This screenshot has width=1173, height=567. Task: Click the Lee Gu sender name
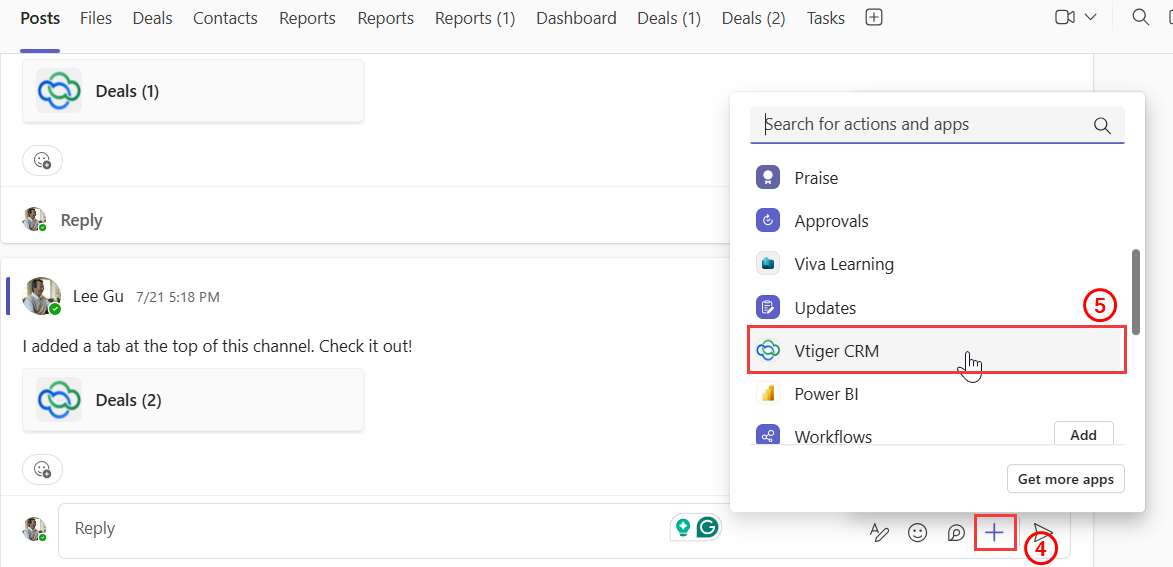coord(99,295)
